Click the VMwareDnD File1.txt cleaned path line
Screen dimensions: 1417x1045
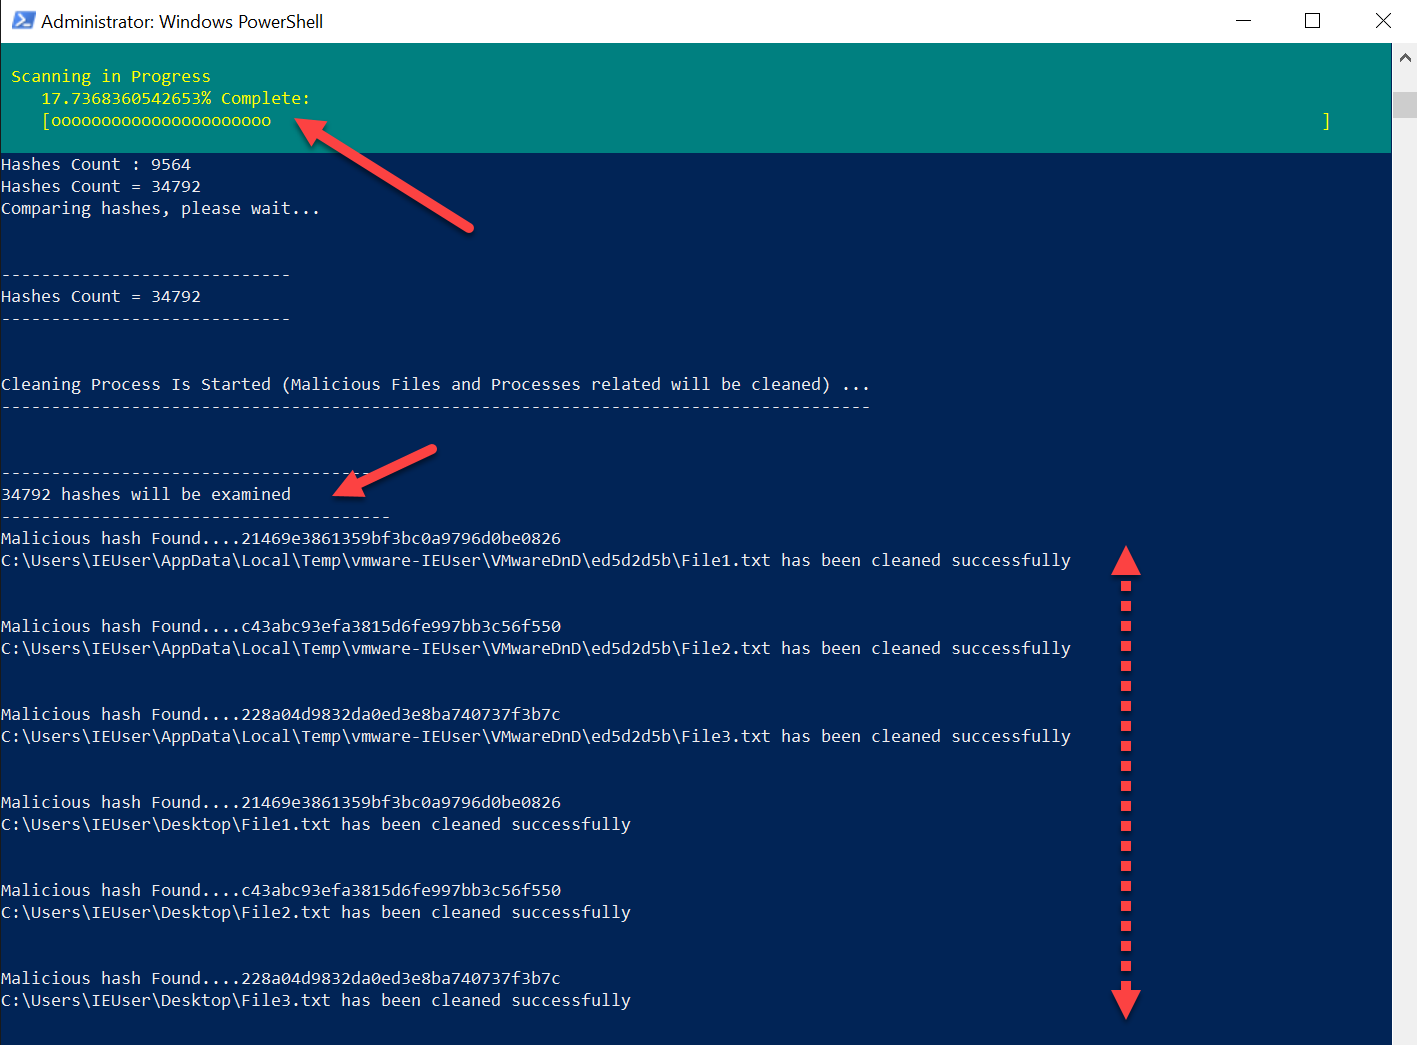click(x=536, y=560)
